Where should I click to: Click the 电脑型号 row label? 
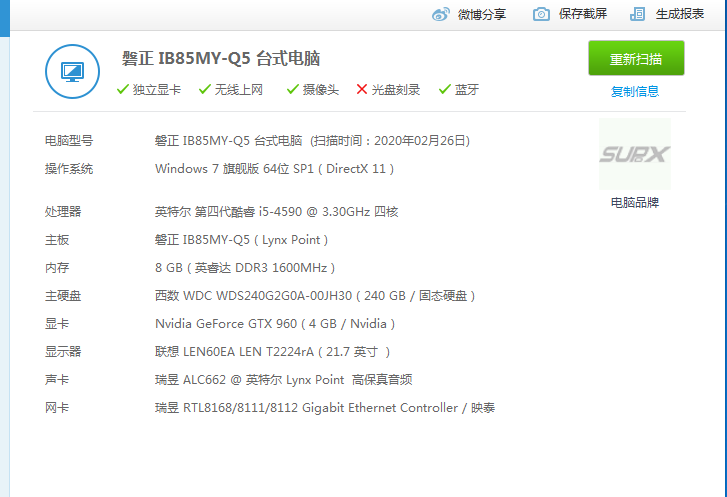(69, 140)
